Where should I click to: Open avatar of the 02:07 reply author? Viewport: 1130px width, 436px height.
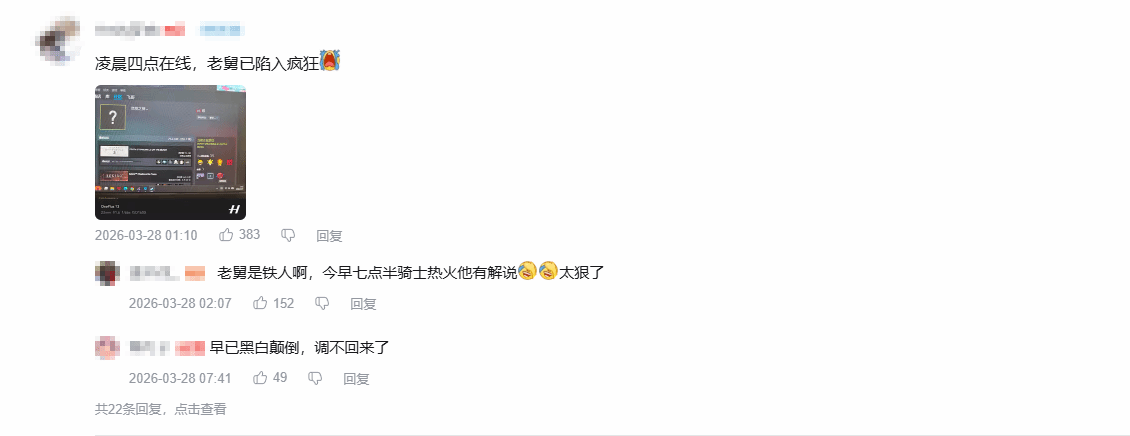click(107, 273)
